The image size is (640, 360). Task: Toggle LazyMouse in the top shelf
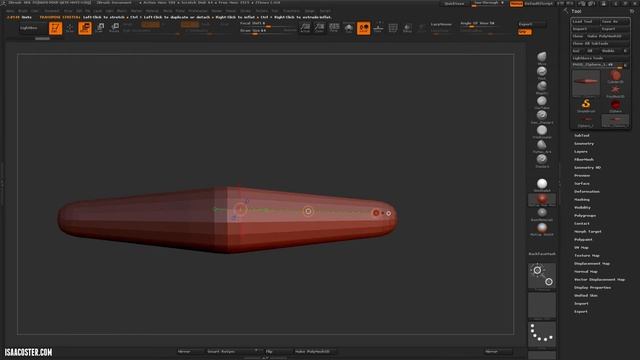tap(441, 24)
